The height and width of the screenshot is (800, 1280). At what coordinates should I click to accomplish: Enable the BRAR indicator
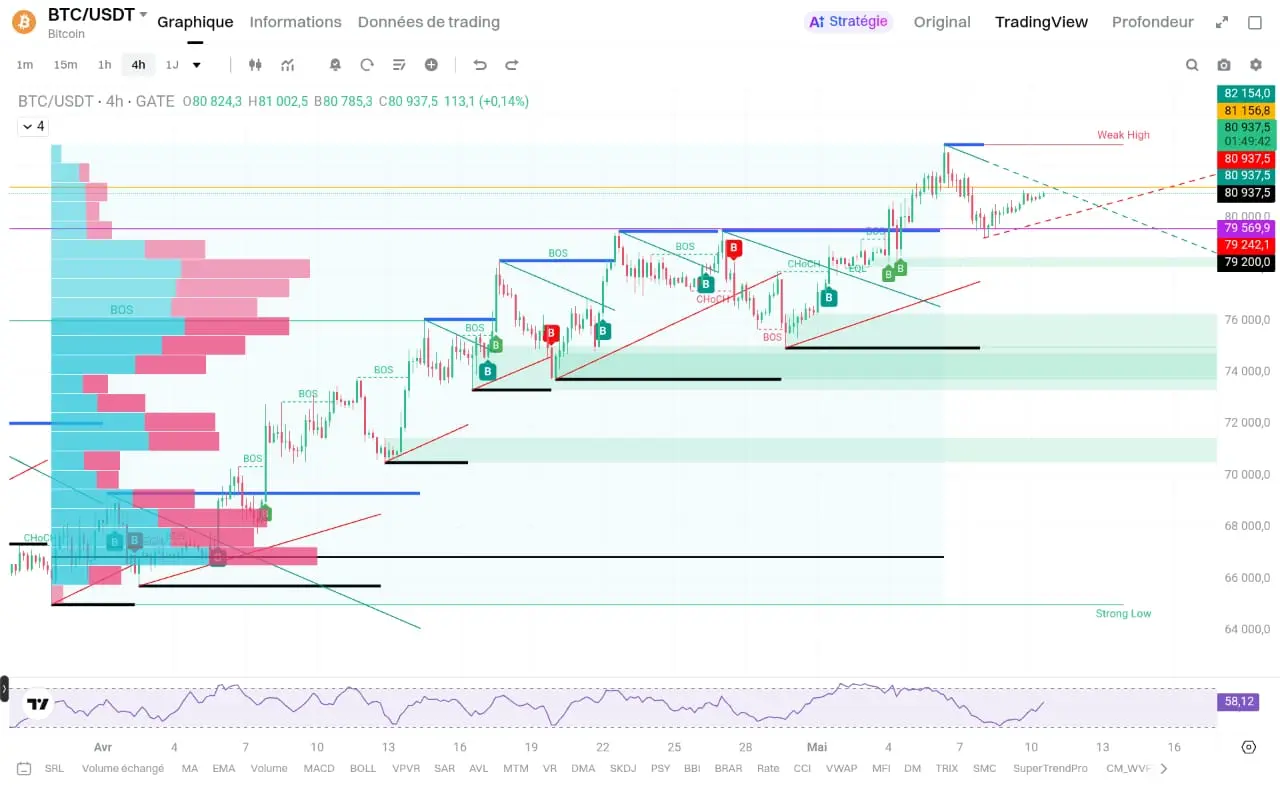[x=728, y=769]
